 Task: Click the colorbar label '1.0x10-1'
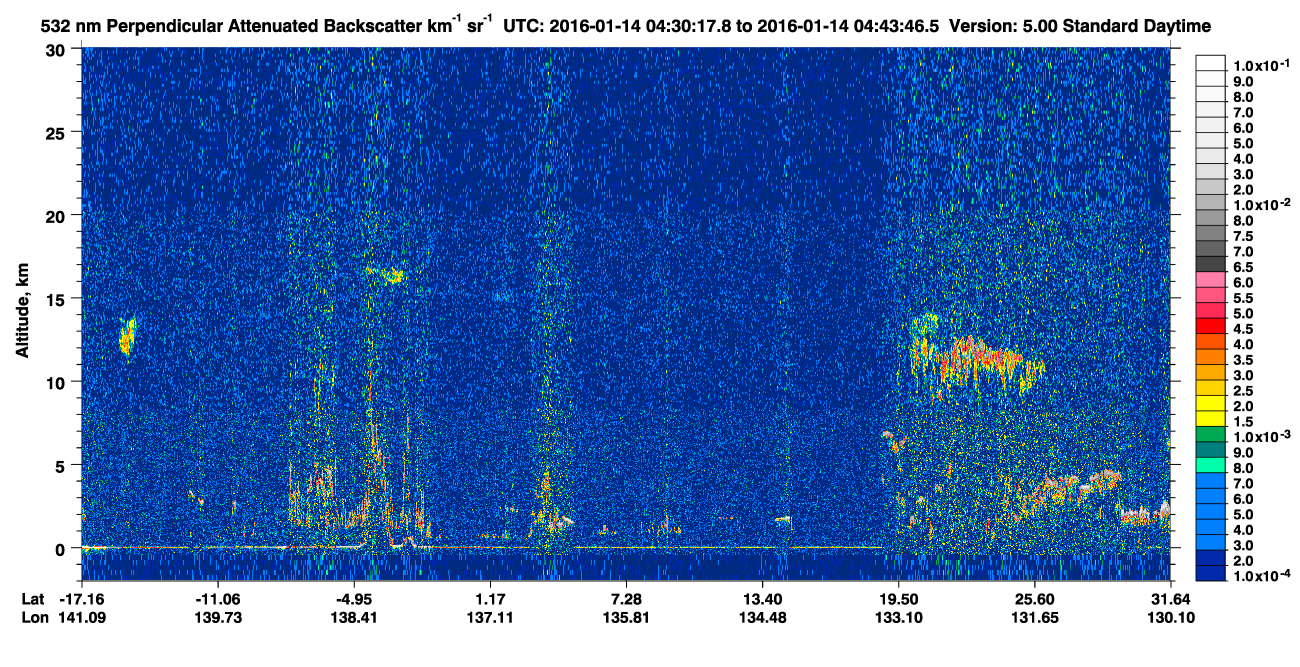[1263, 65]
